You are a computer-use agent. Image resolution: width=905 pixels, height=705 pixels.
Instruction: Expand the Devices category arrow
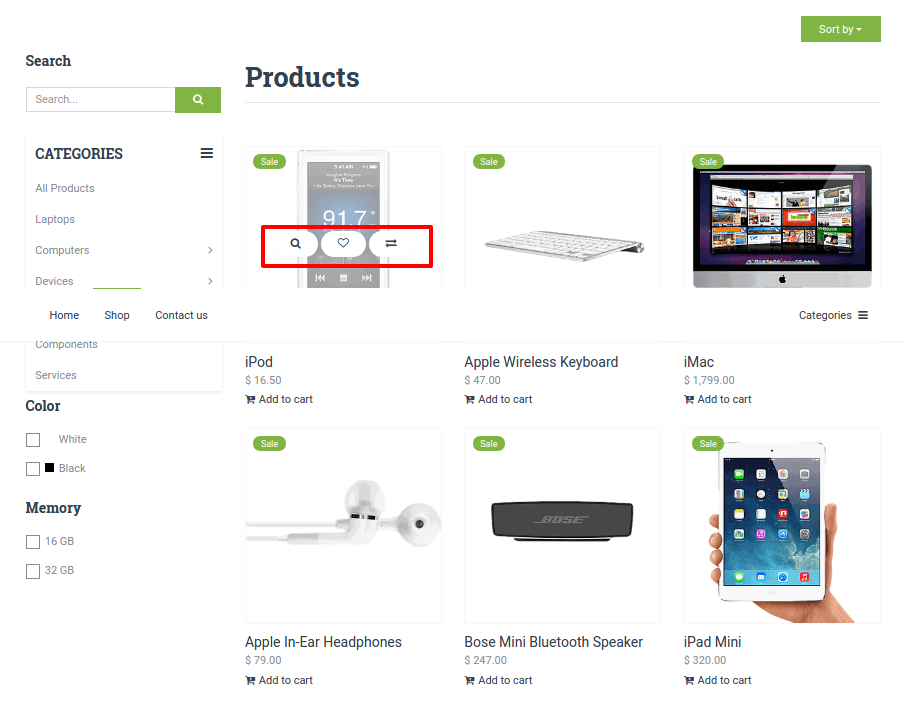click(x=210, y=281)
